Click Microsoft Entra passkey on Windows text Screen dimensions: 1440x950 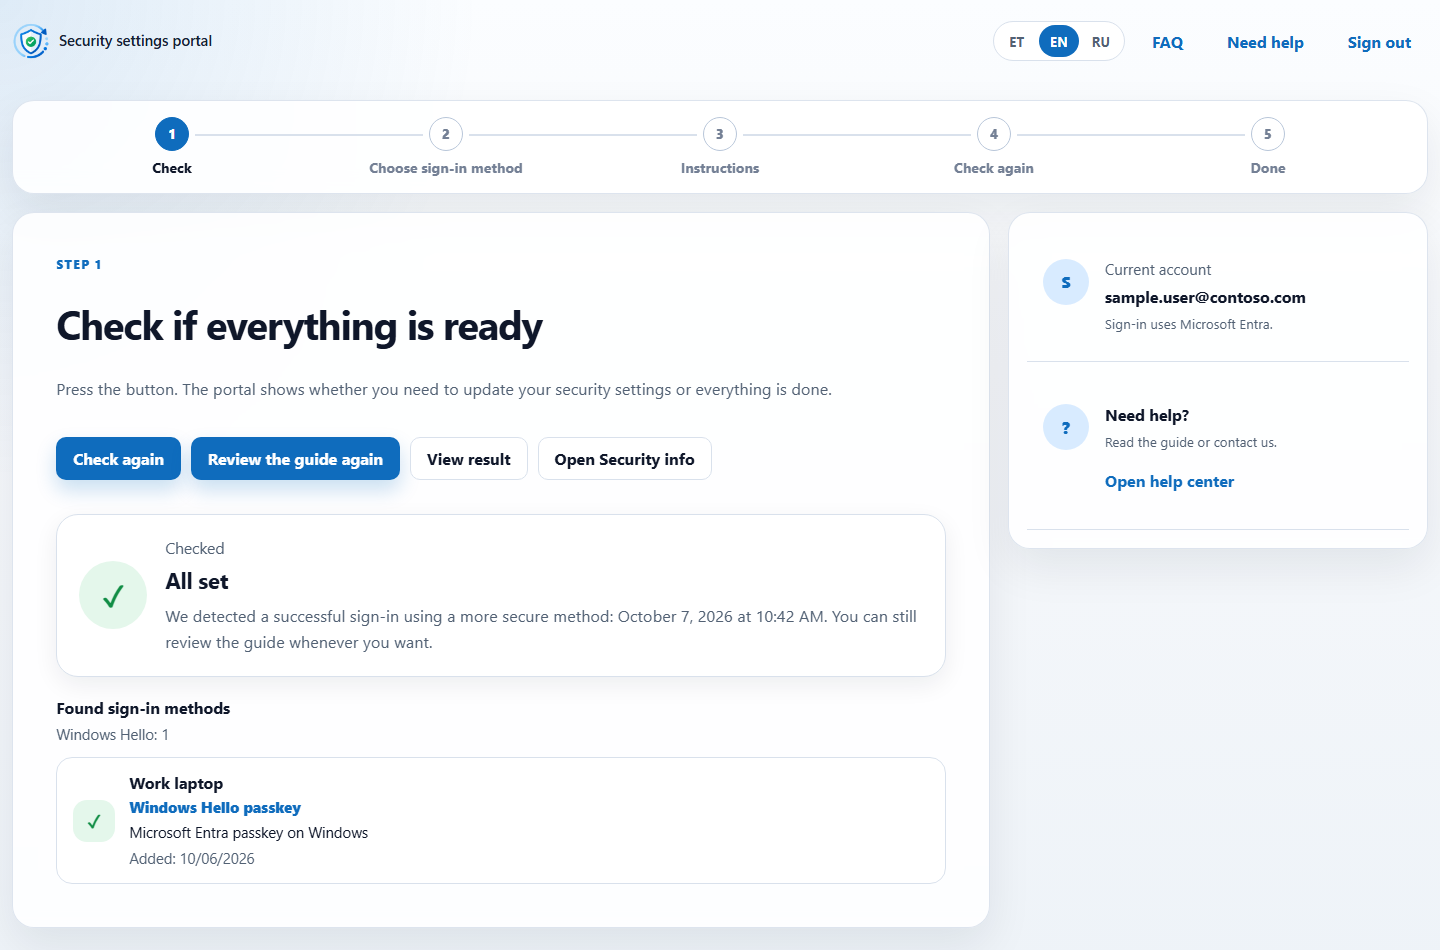click(x=249, y=833)
